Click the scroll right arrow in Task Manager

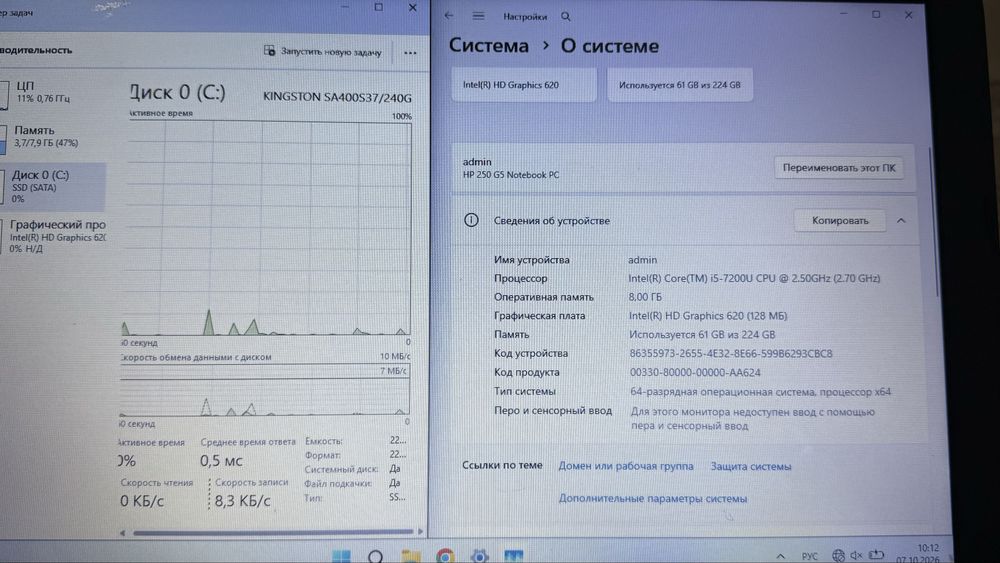[x=420, y=531]
